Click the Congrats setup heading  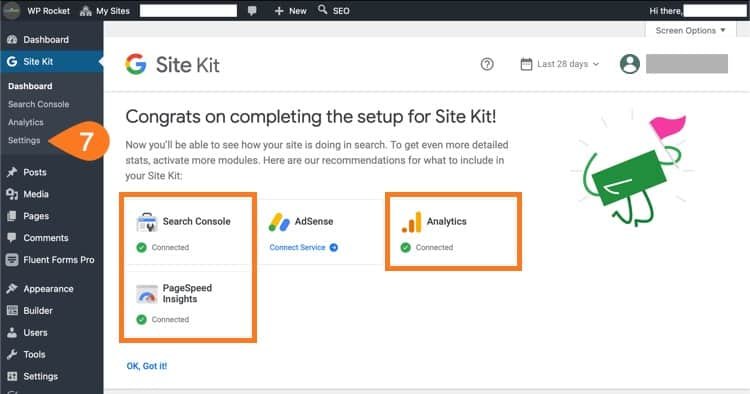click(311, 116)
